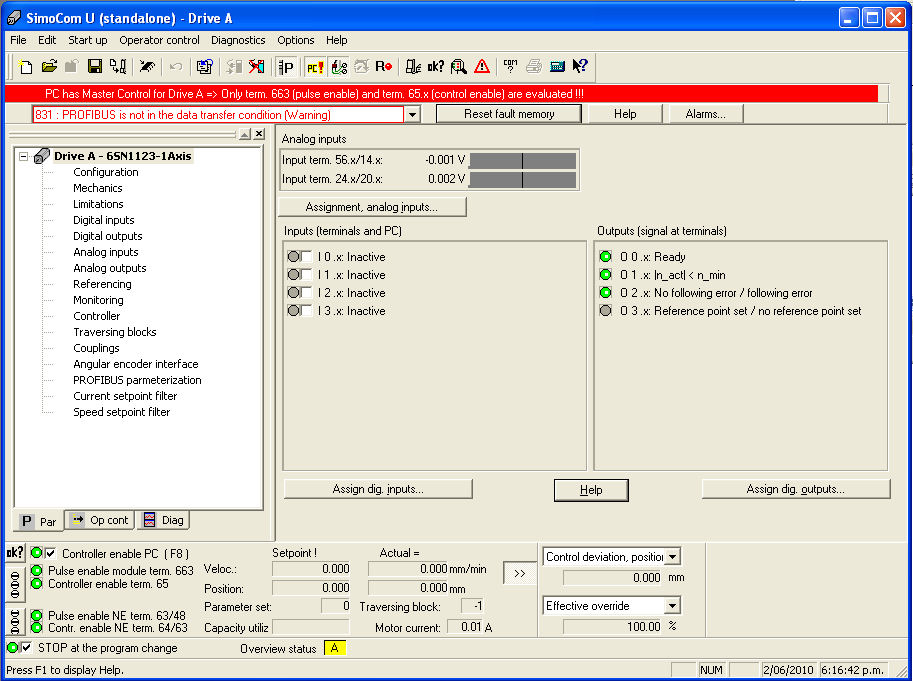This screenshot has height=681, width=913.
Task: Click the P parameter list toolbar icon
Action: [286, 66]
